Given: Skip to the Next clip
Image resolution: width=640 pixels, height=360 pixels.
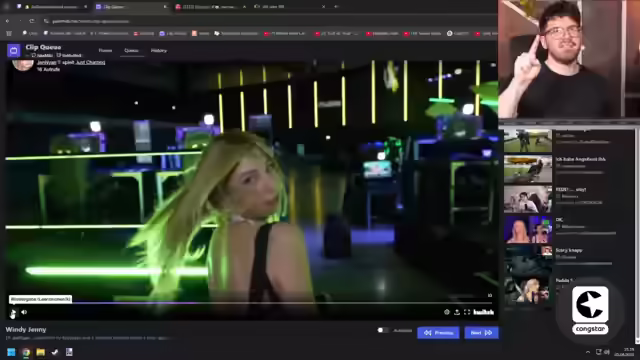Looking at the screenshot, I should (x=481, y=333).
